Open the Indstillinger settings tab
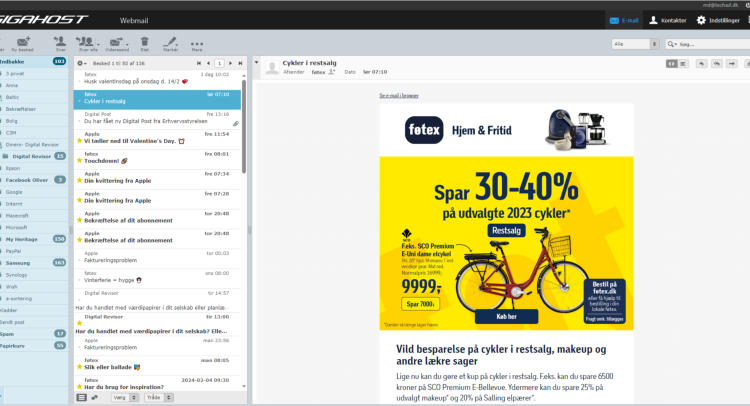This screenshot has width=750, height=406. point(718,20)
